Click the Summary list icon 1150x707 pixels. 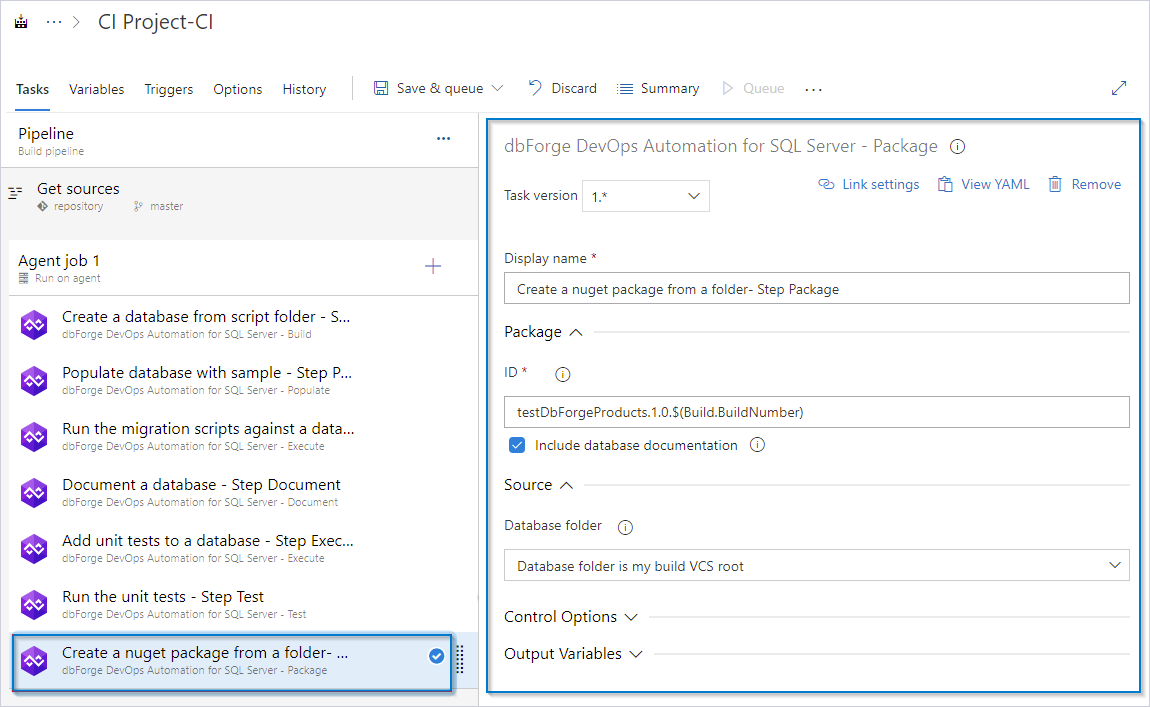click(x=625, y=89)
